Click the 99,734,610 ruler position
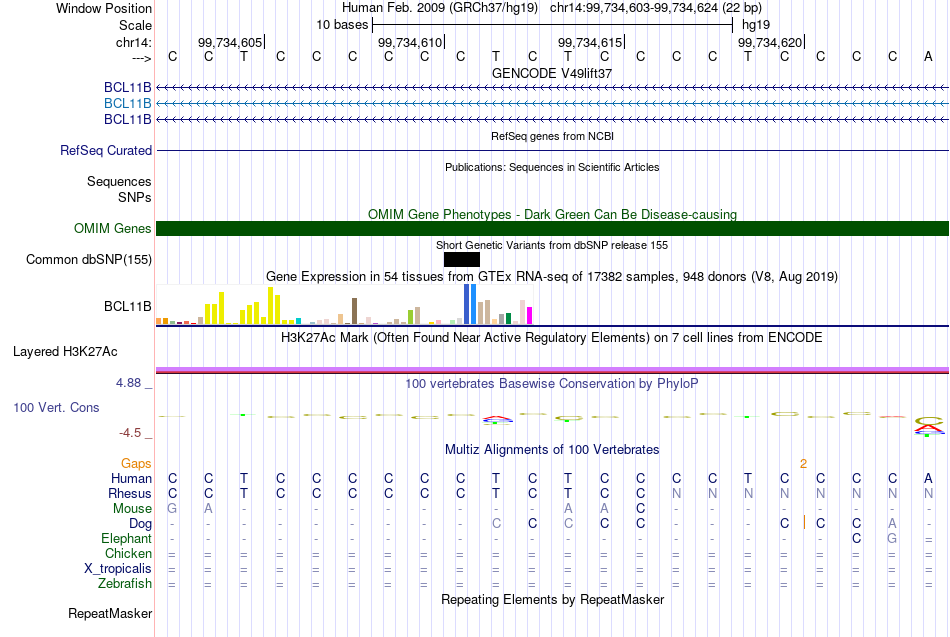The width and height of the screenshot is (950, 637). coord(410,42)
